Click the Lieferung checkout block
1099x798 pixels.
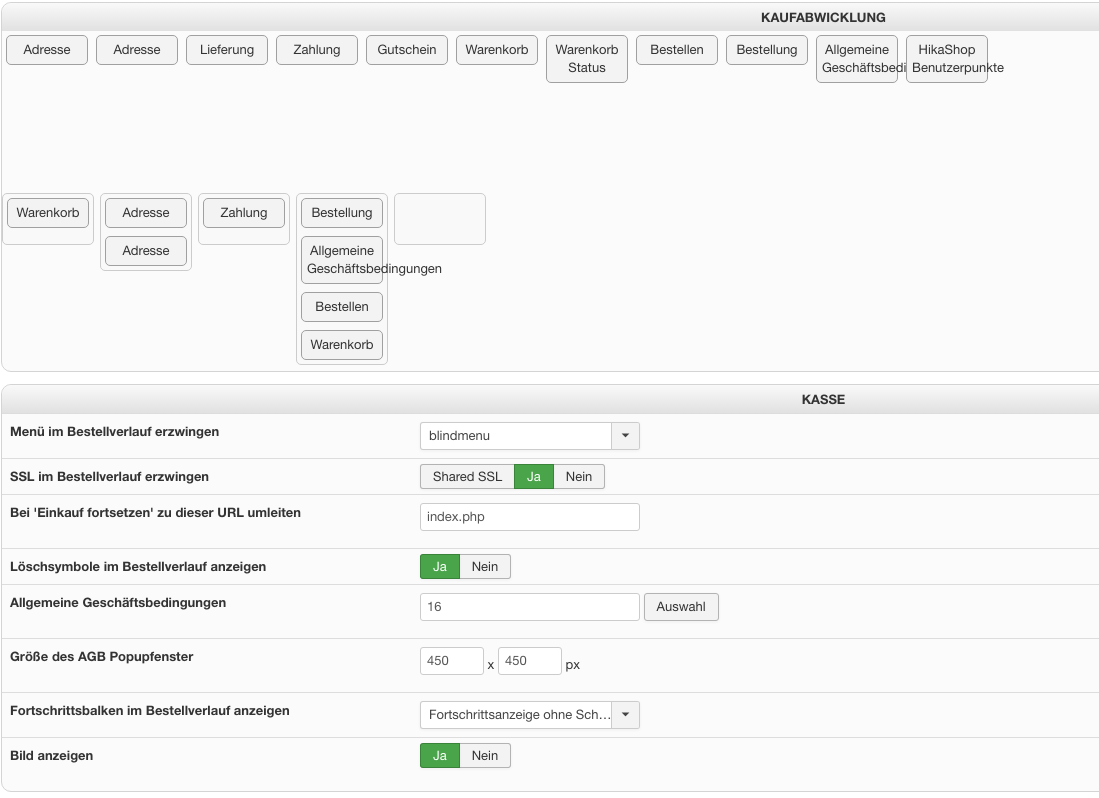click(227, 50)
